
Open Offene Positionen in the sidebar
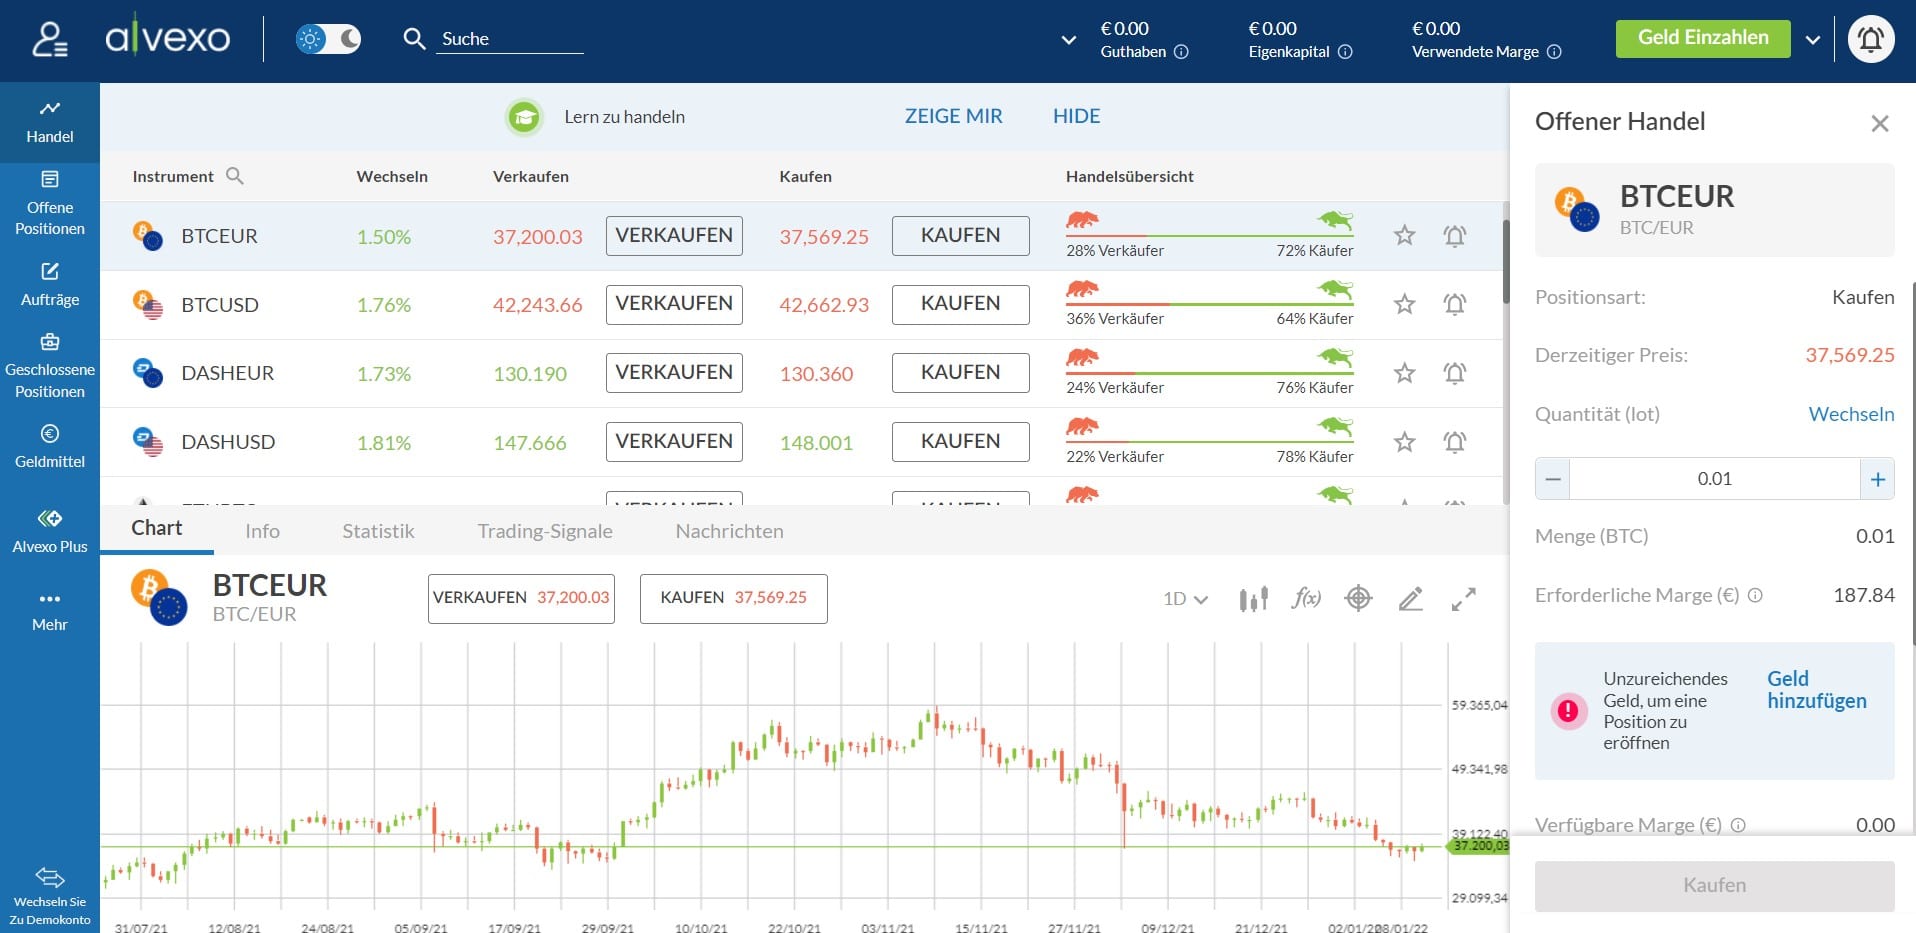pyautogui.click(x=50, y=203)
